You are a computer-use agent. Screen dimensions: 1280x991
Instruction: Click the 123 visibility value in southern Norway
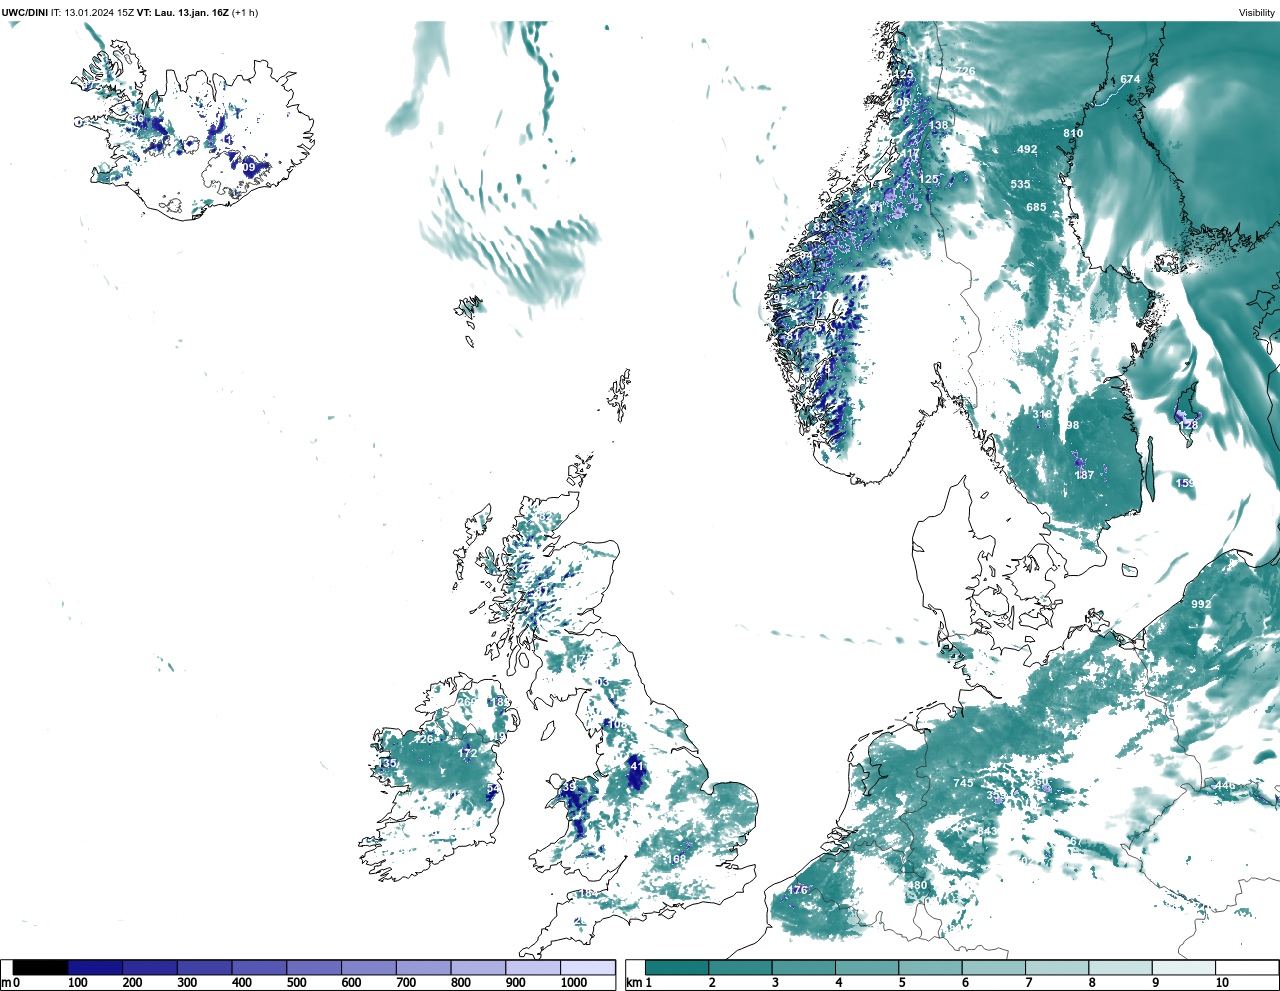820,295
